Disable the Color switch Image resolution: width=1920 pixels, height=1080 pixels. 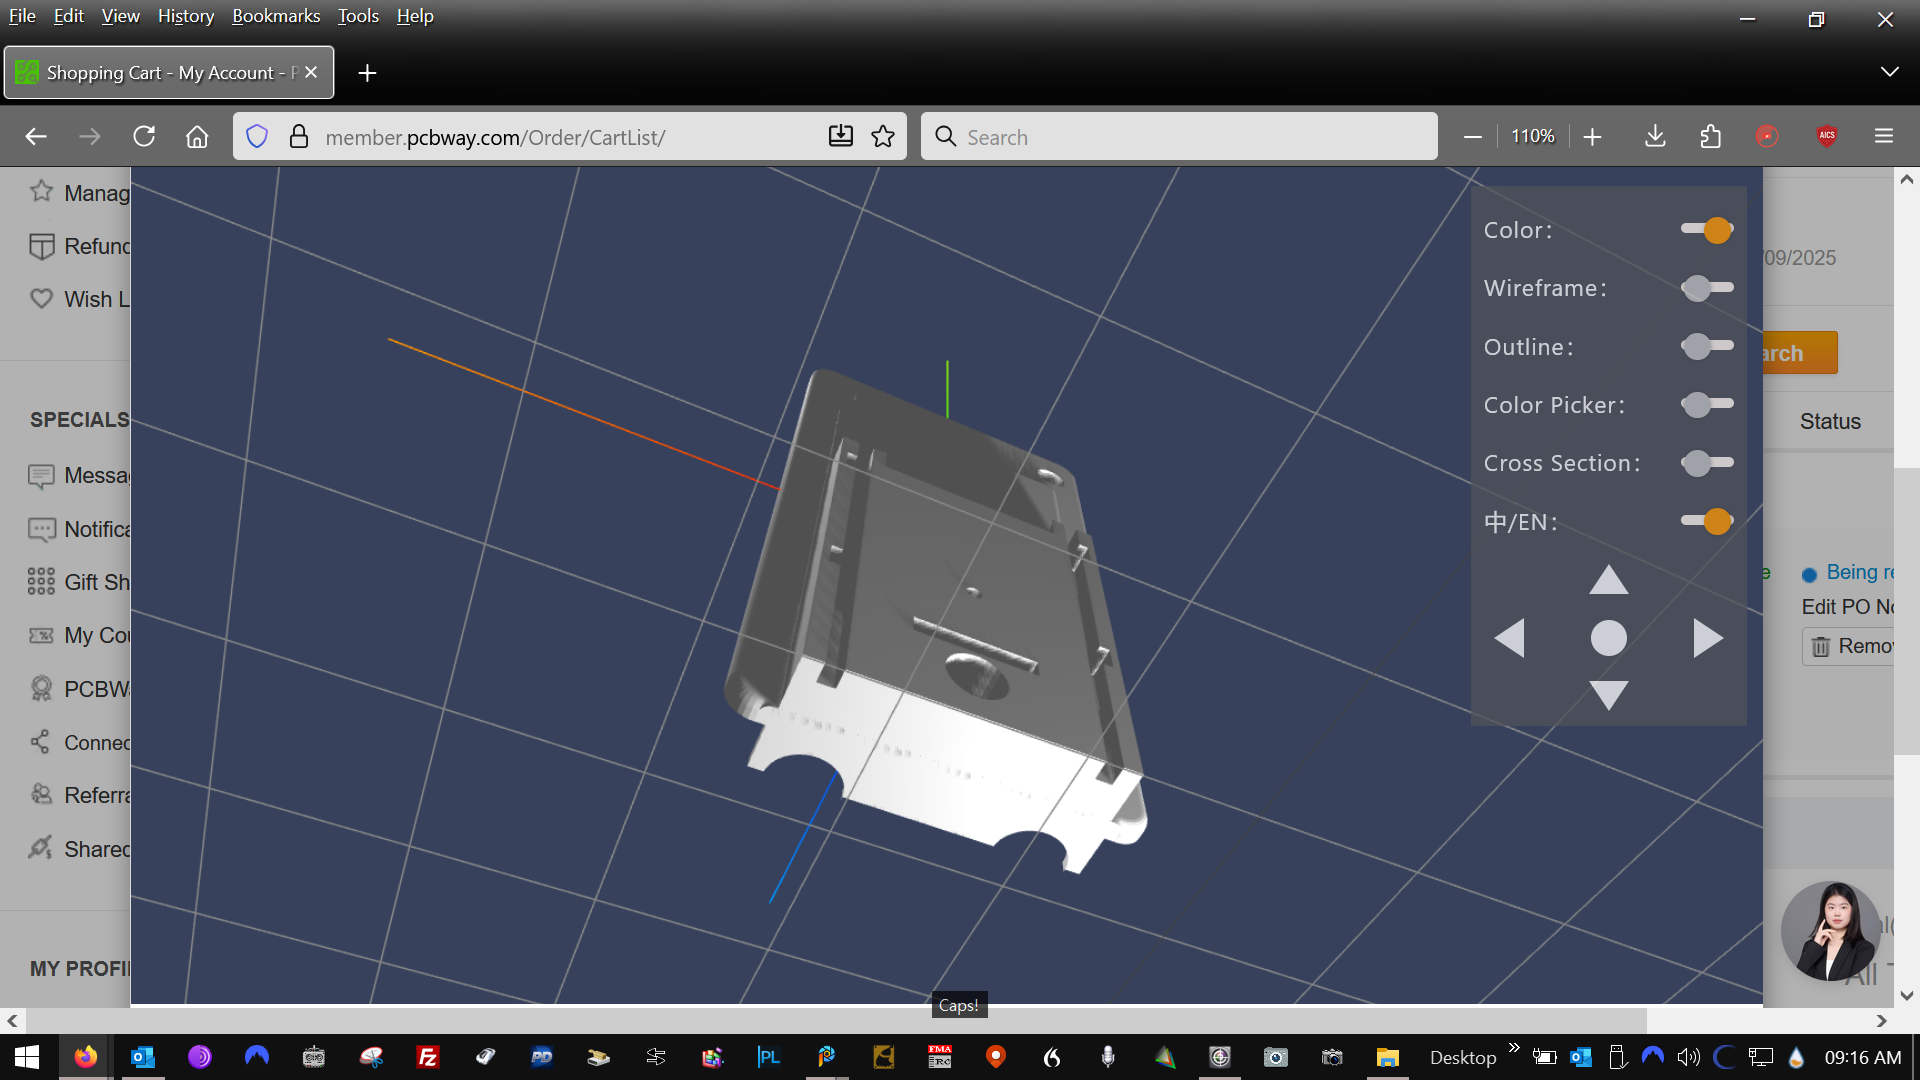click(1706, 230)
